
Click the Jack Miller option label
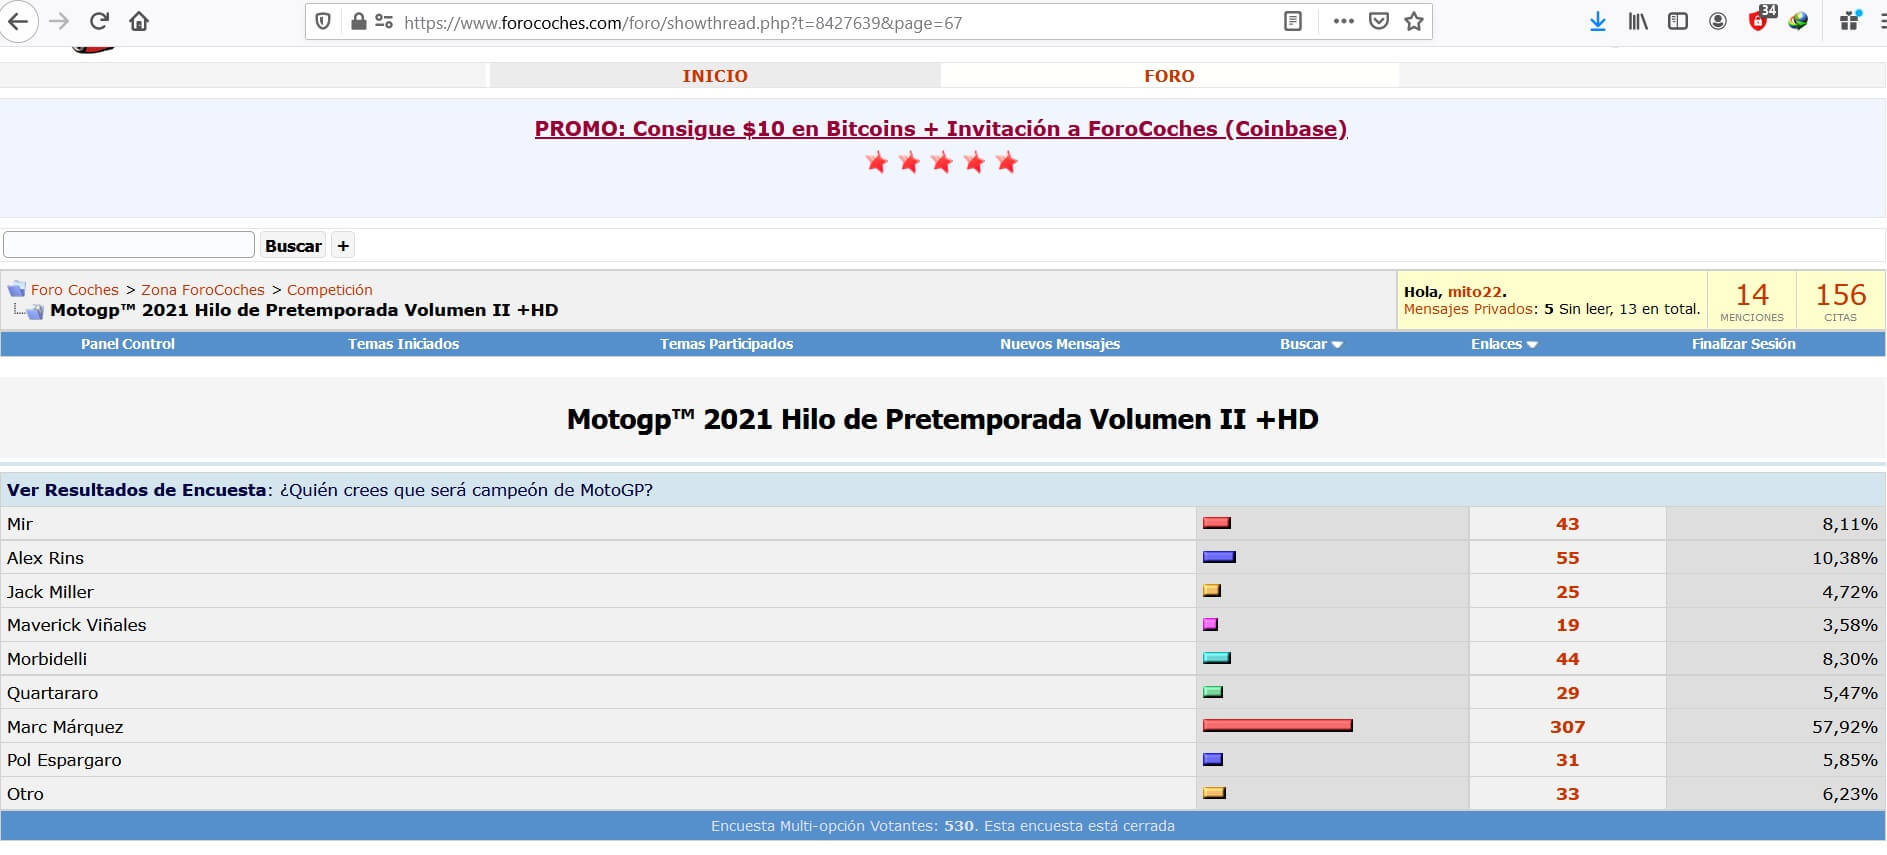[x=50, y=592]
